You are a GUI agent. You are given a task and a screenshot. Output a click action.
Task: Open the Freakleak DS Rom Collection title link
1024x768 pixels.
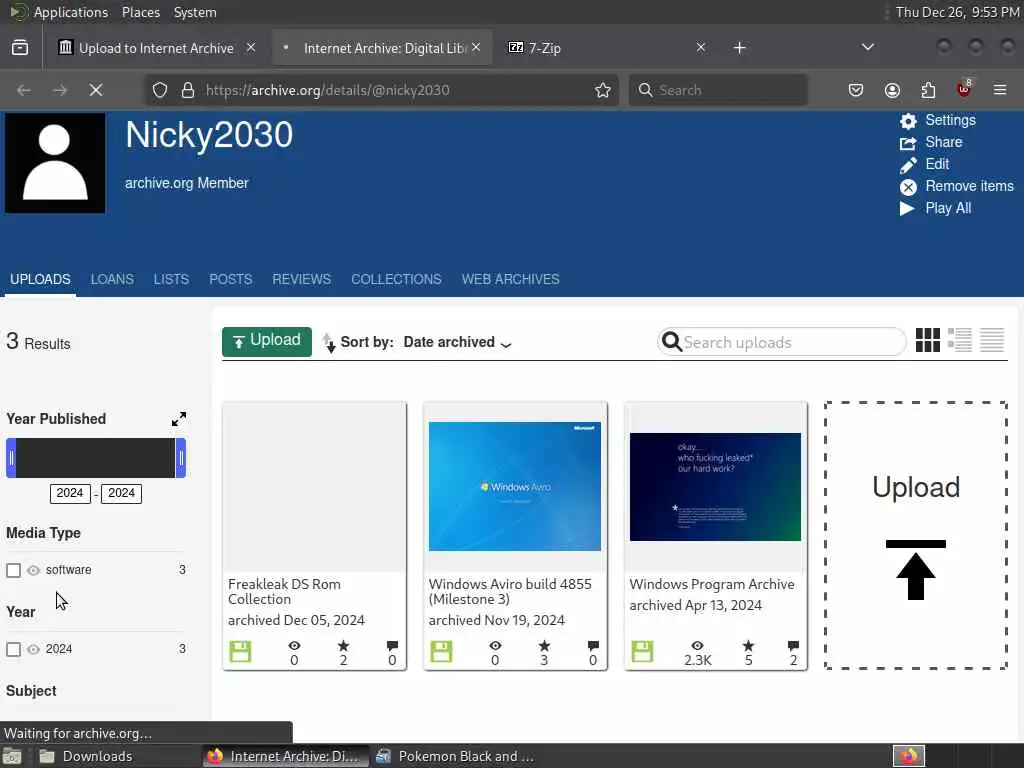pyautogui.click(x=284, y=592)
